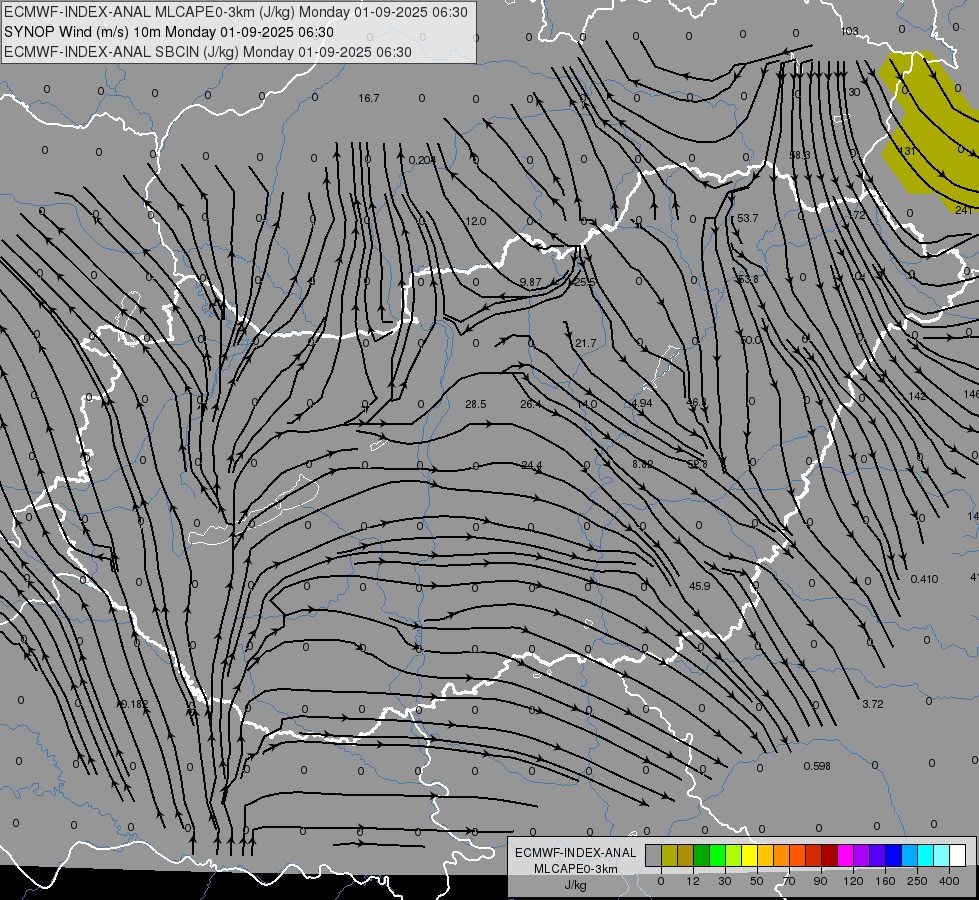Click the 0.410 map value
Screen dimensions: 979x900
coord(924,579)
